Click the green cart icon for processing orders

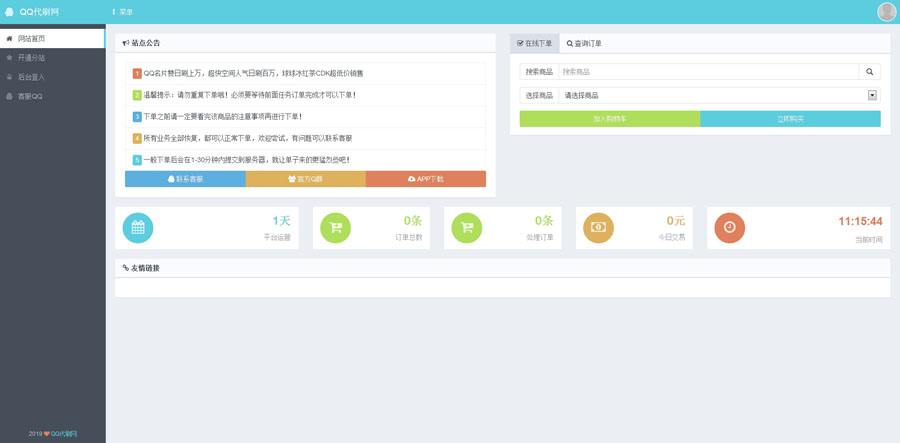point(466,228)
